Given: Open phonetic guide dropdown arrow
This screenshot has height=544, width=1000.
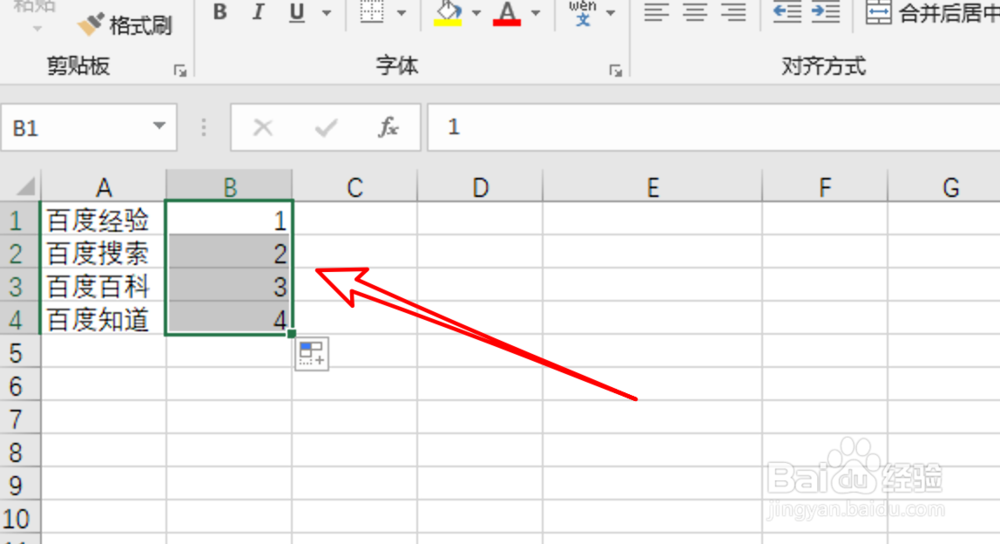Looking at the screenshot, I should pos(611,12).
